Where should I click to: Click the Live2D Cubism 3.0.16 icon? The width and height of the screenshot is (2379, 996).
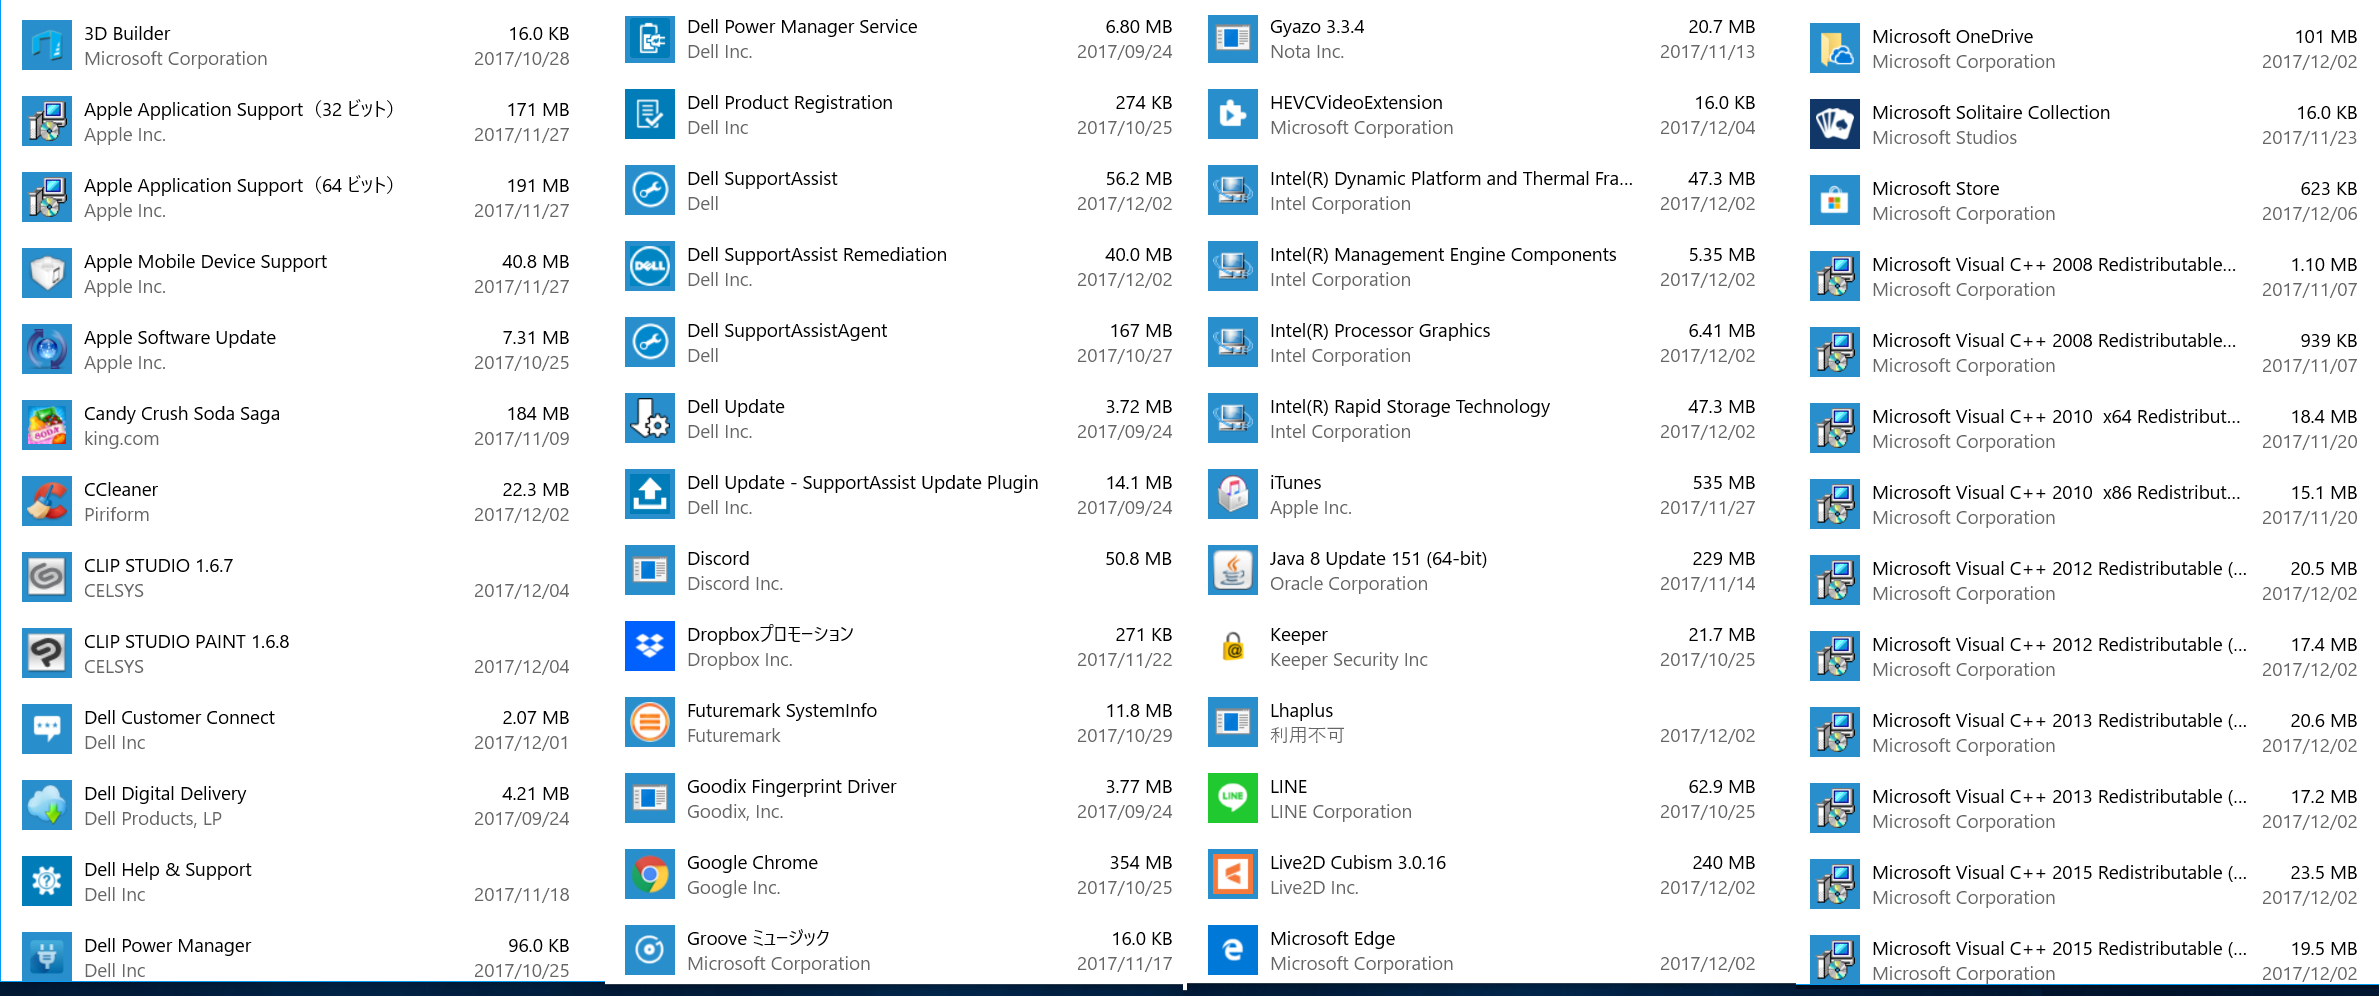pyautogui.click(x=1233, y=874)
